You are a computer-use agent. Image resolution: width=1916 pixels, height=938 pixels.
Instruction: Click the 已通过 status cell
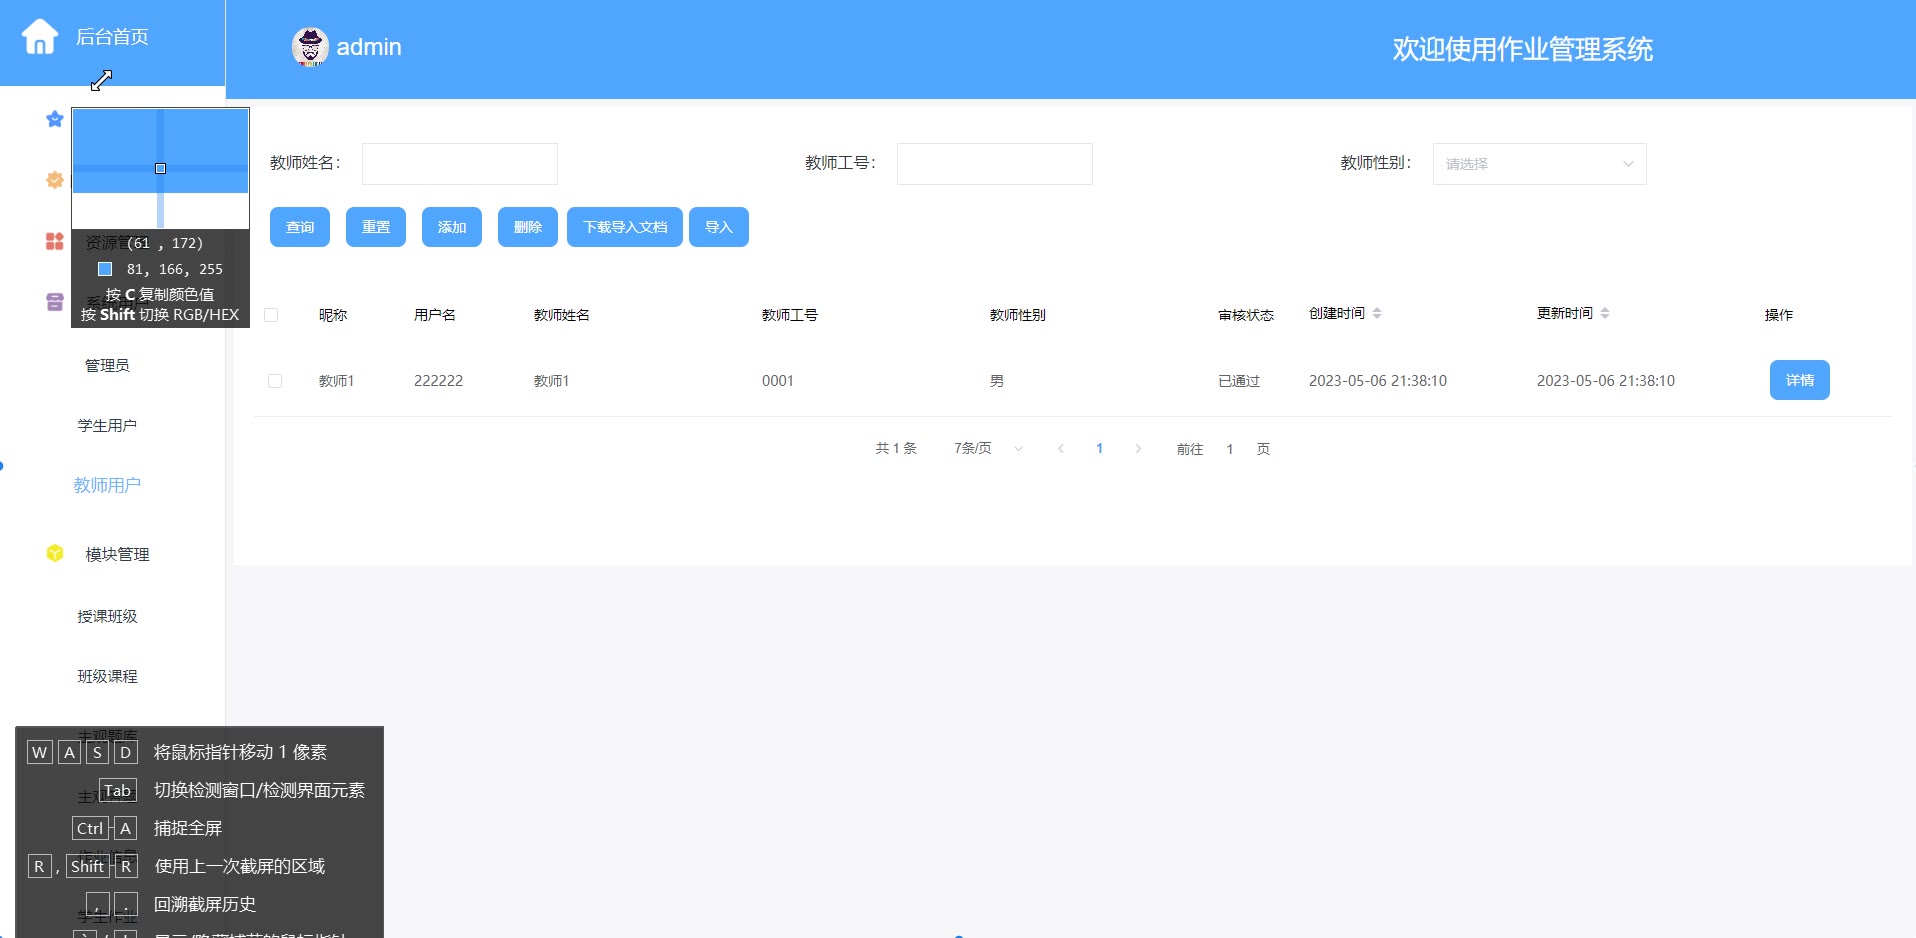click(x=1239, y=381)
